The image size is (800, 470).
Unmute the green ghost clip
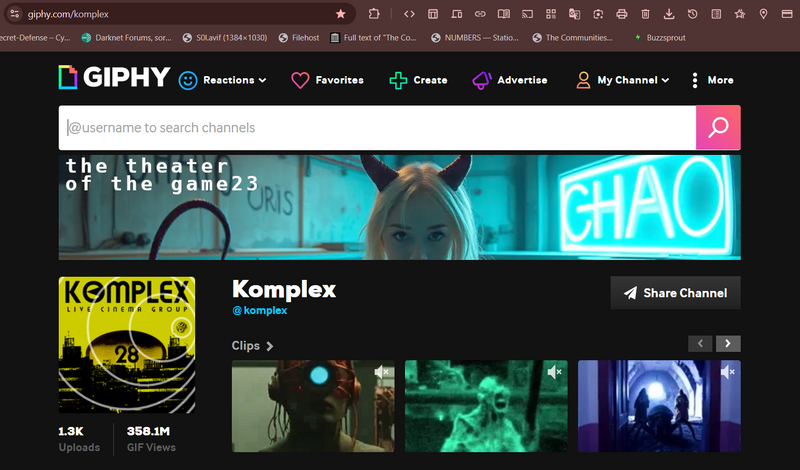(555, 372)
